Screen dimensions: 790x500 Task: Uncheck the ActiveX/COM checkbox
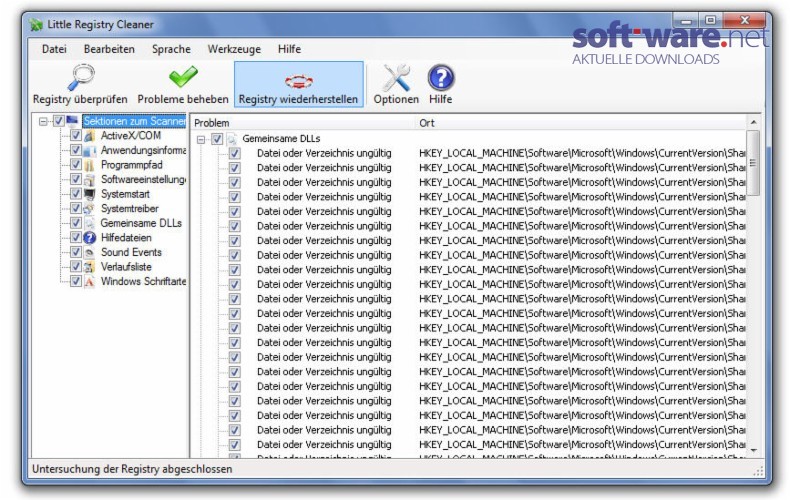point(76,136)
